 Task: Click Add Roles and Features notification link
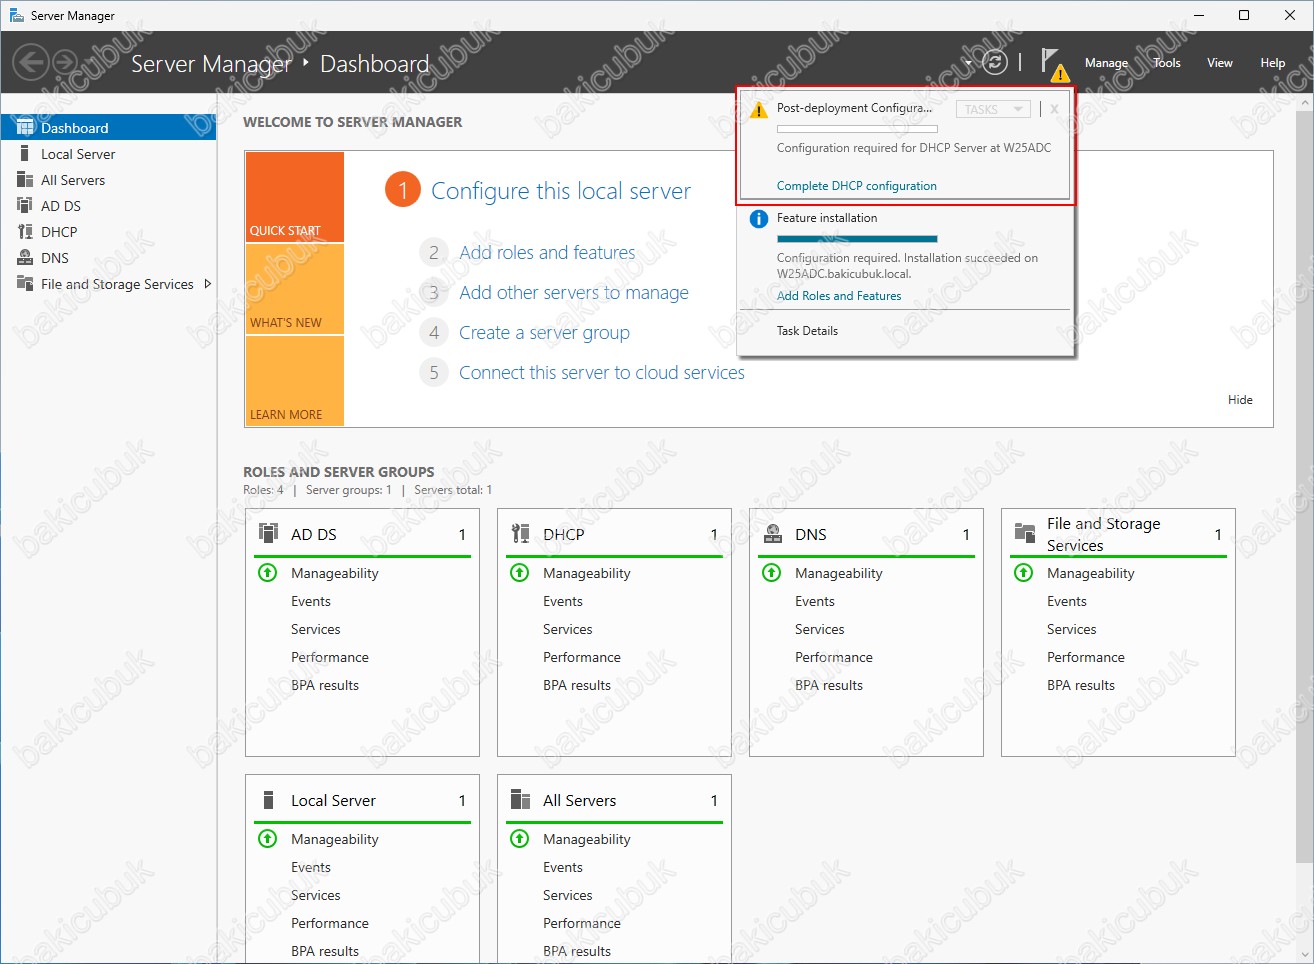tap(839, 296)
